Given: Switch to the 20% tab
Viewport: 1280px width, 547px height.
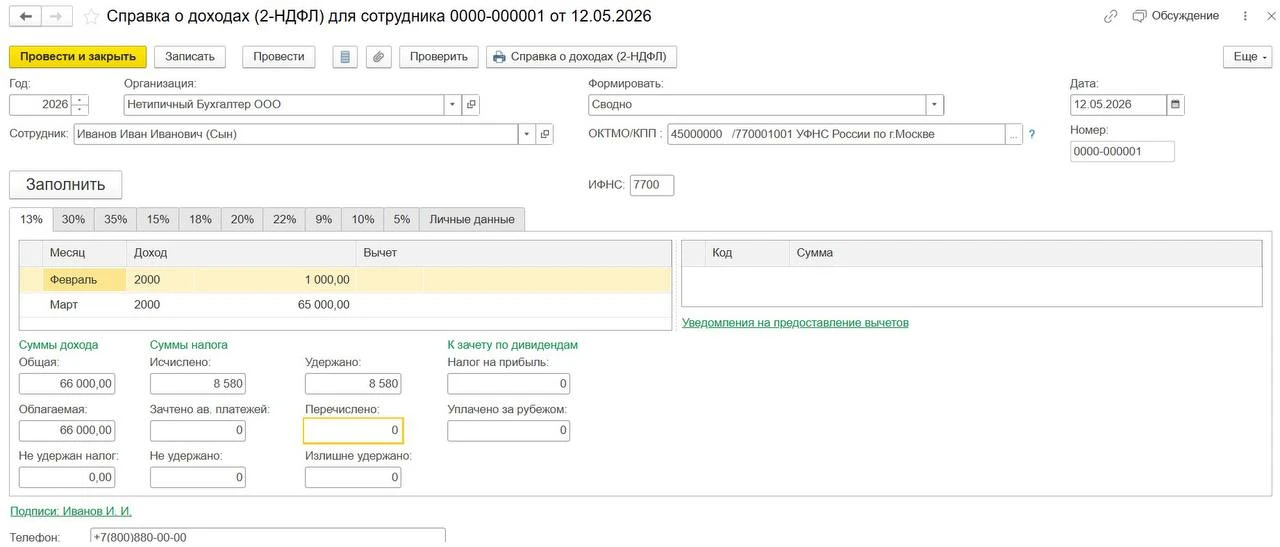Looking at the screenshot, I should [x=242, y=219].
